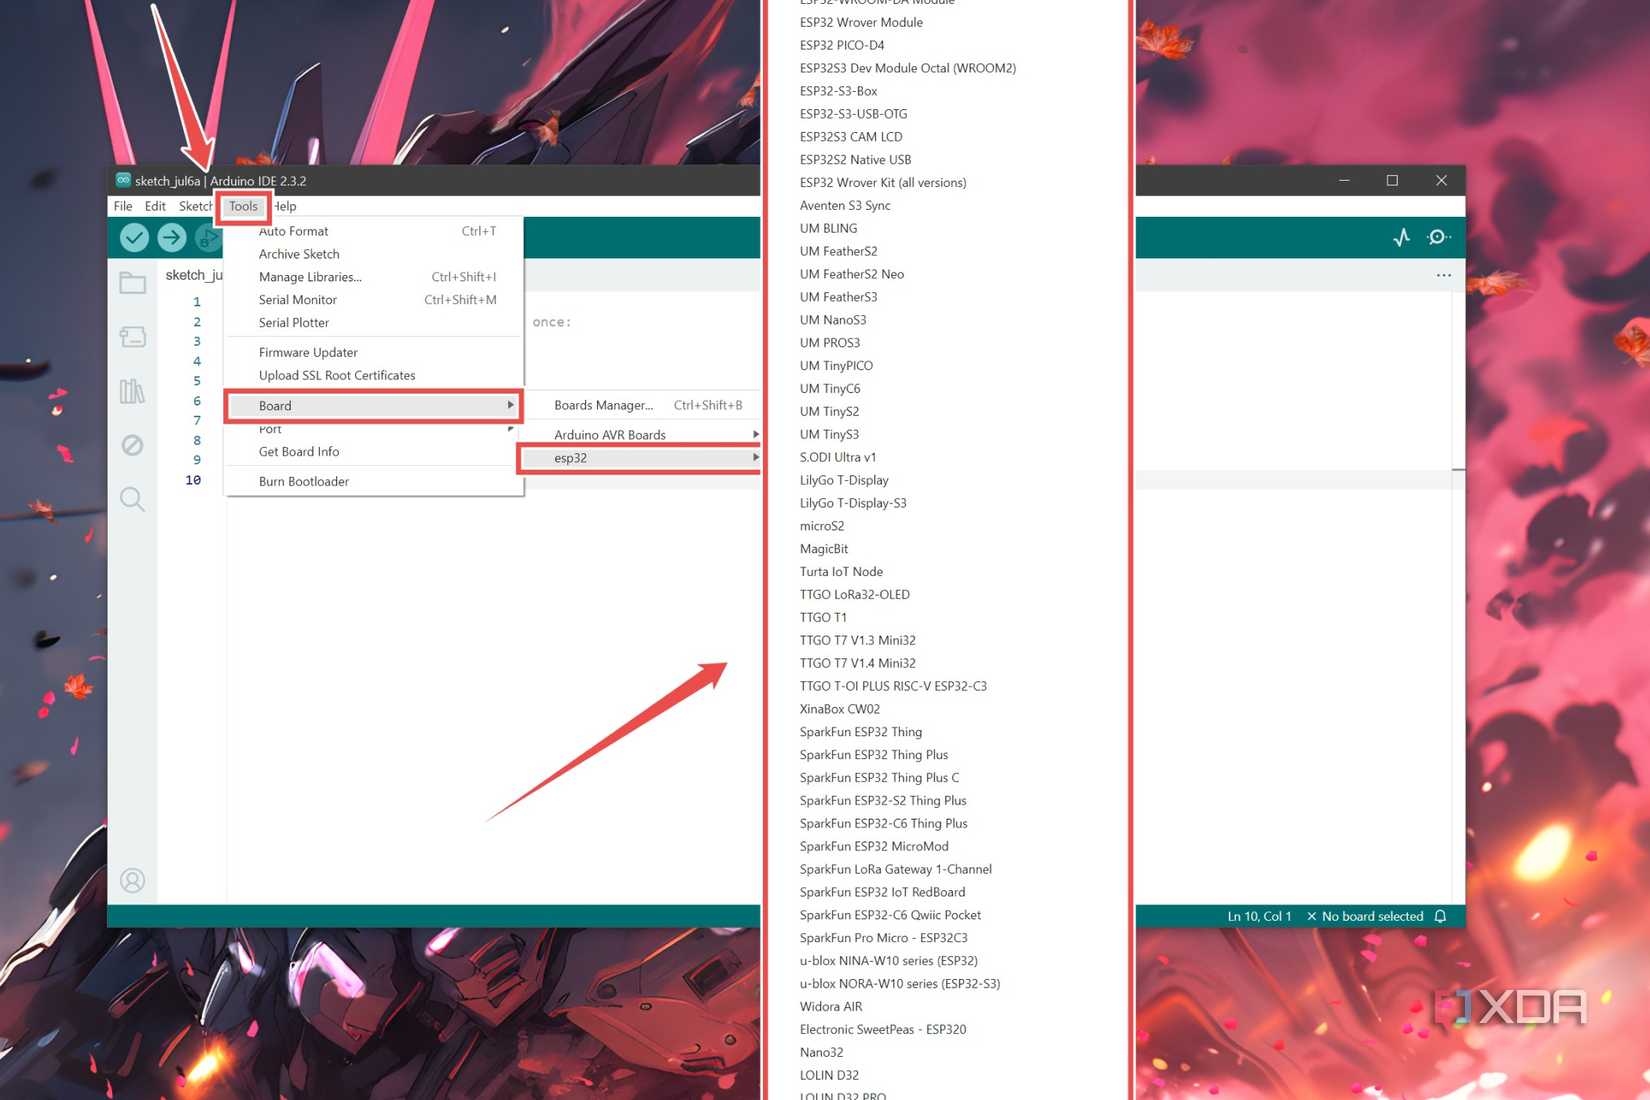This screenshot has width=1650, height=1100.
Task: Select Auto Format menu entry
Action: coord(374,231)
